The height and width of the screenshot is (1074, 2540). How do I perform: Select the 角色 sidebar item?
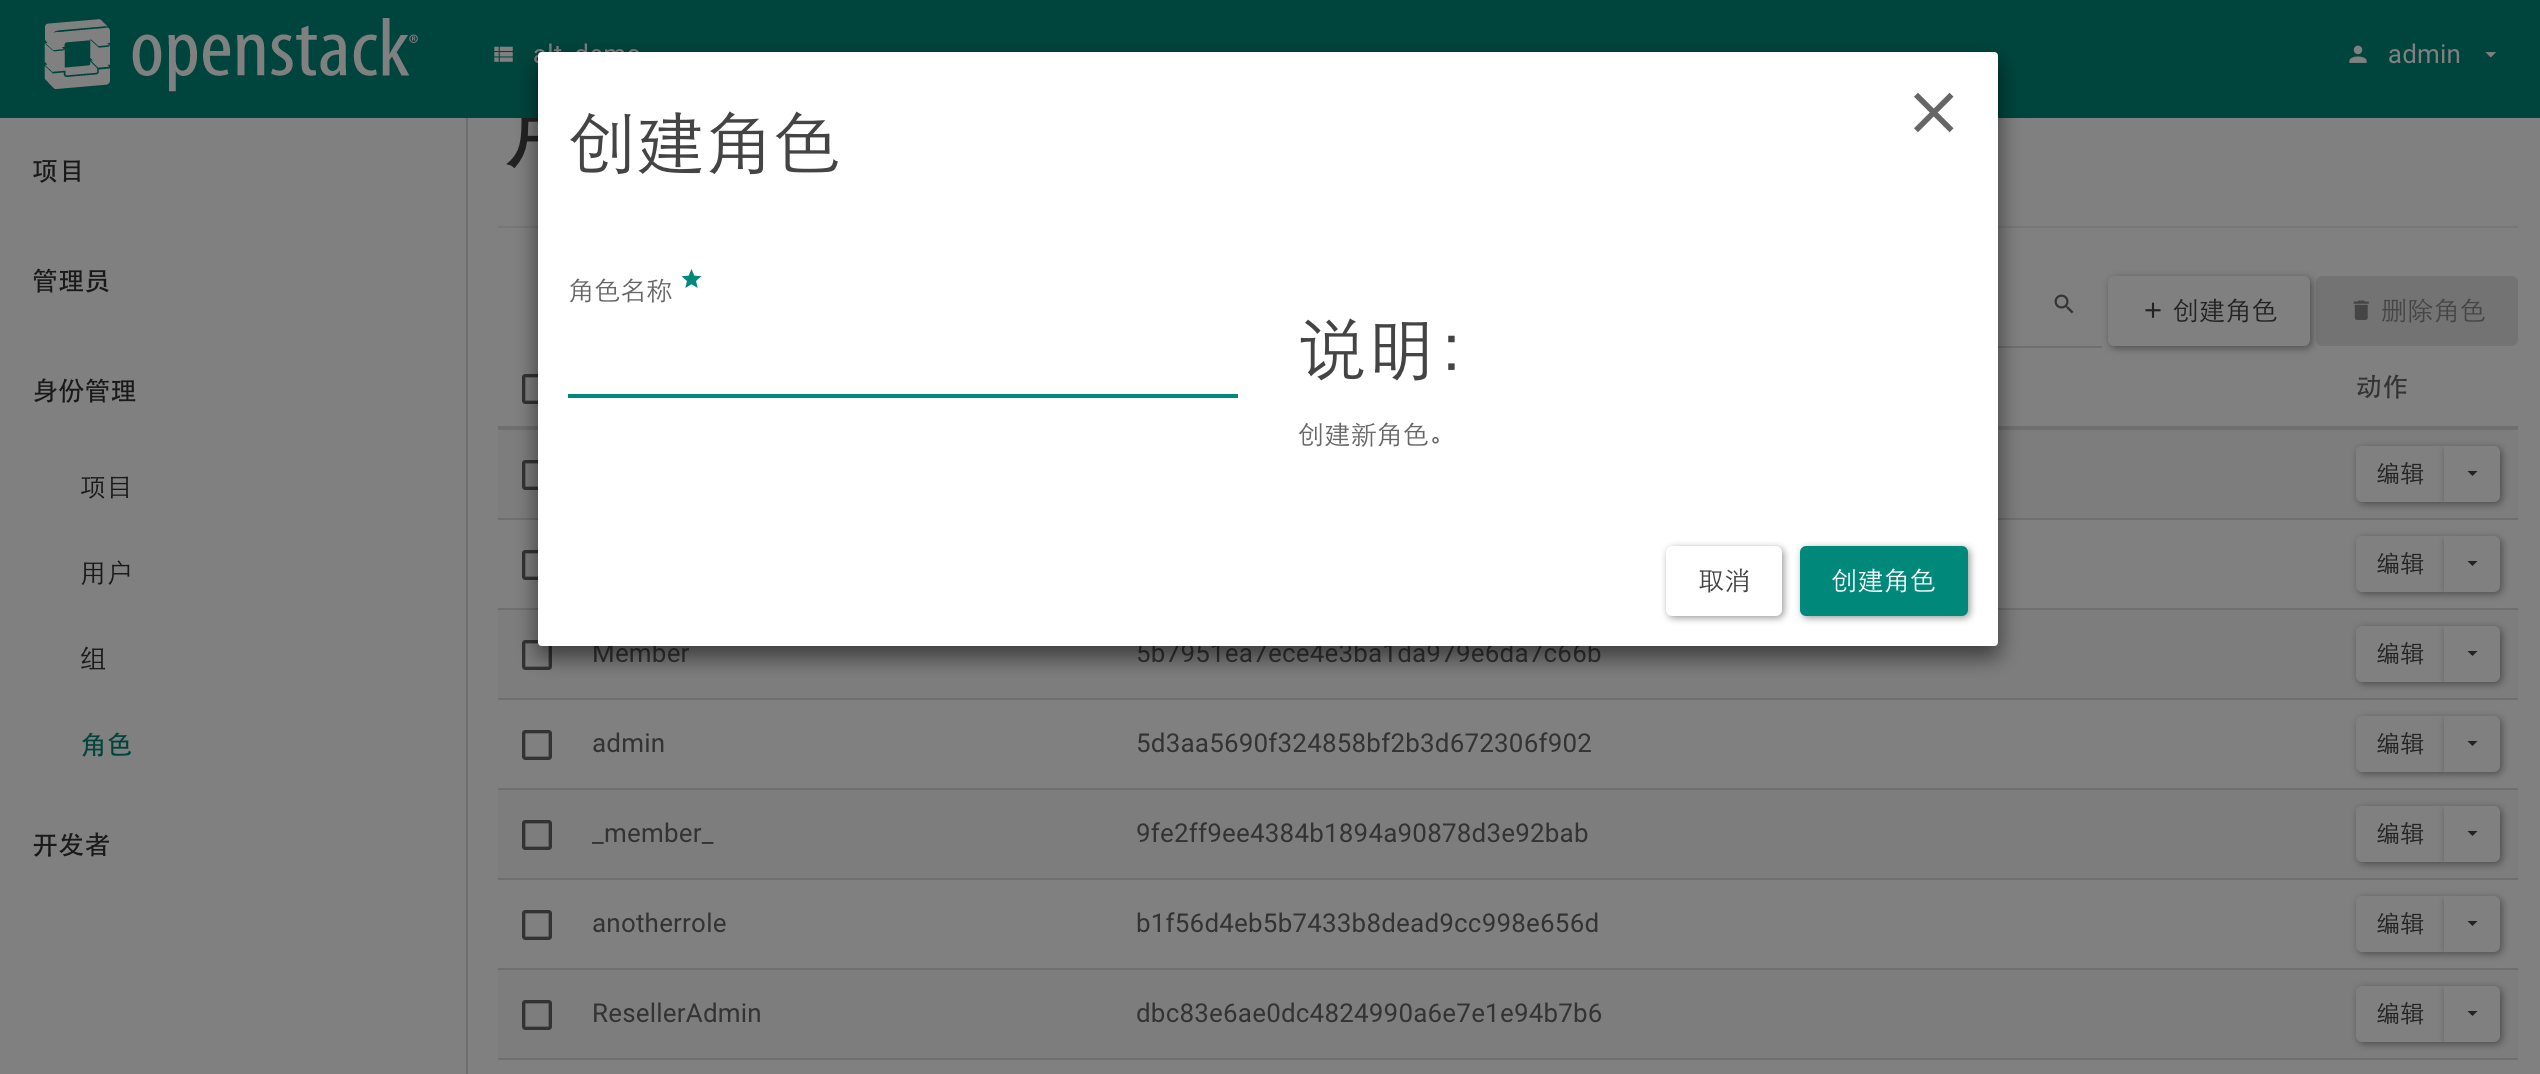click(x=106, y=745)
